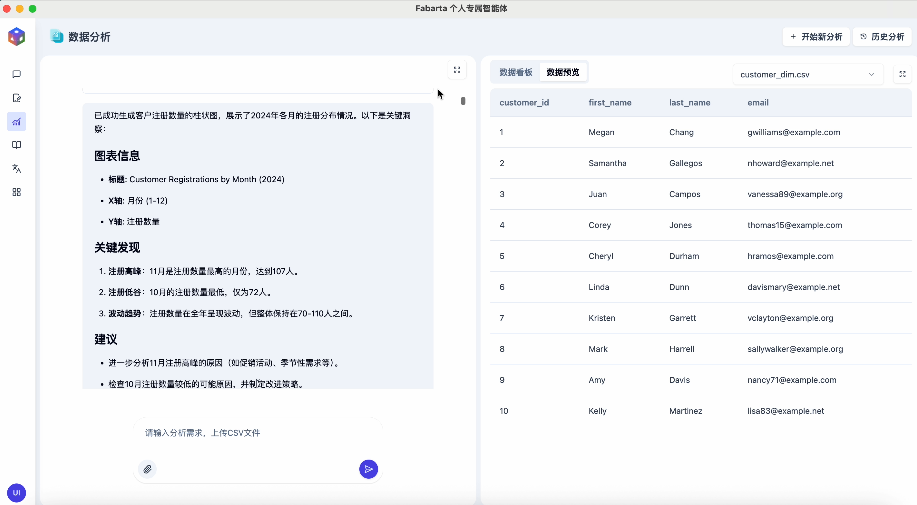Expand the data preview panel fullscreen
This screenshot has width=917, height=505.
(x=902, y=74)
